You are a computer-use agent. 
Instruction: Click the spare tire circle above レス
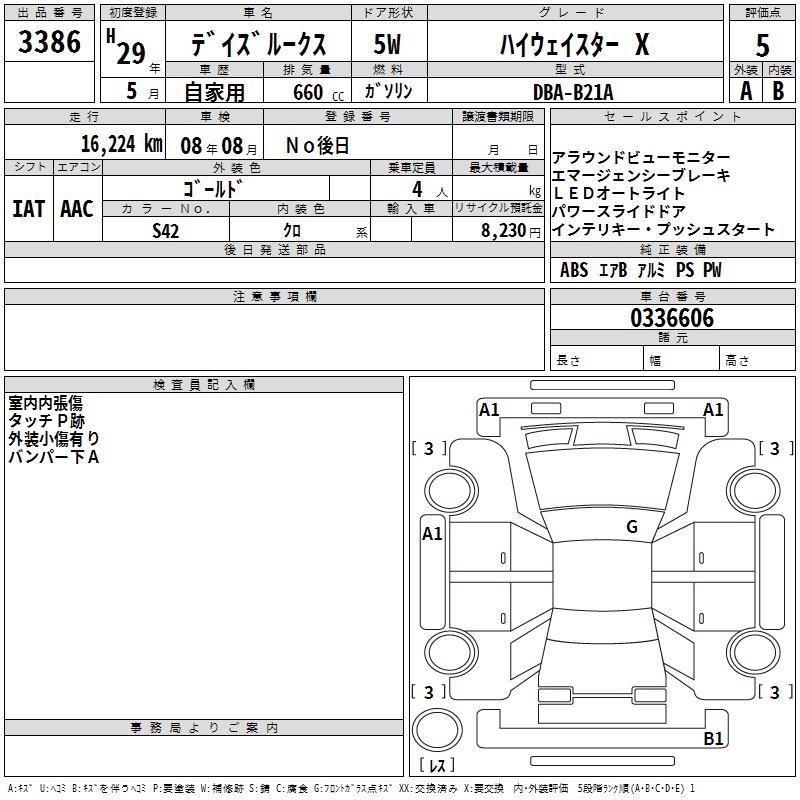pyautogui.click(x=437, y=730)
